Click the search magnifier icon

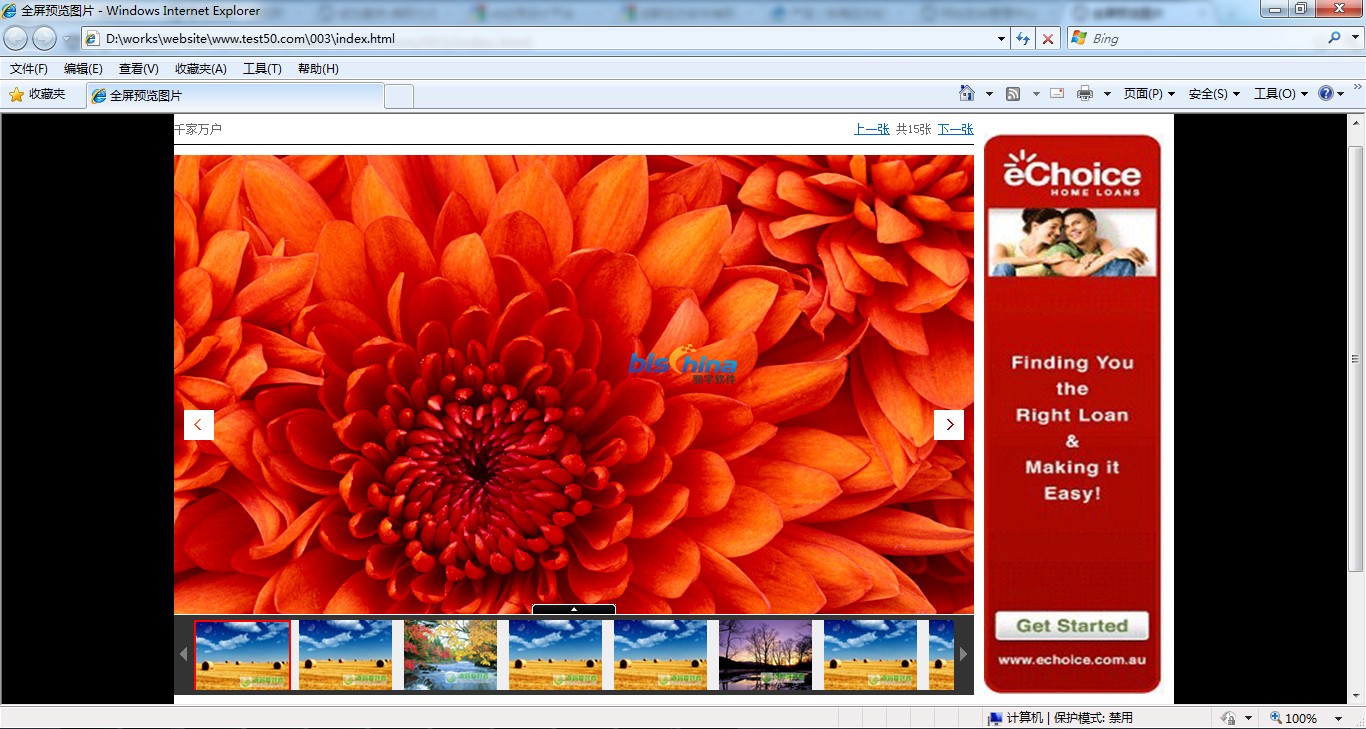pyautogui.click(x=1334, y=38)
